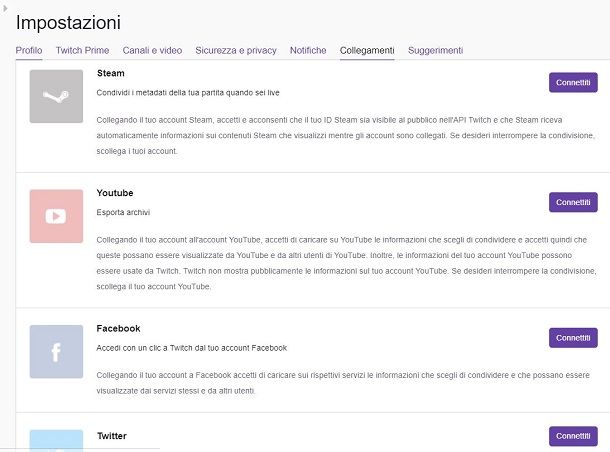Click the Facebook heading text
This screenshot has width=610, height=452.
click(x=119, y=328)
